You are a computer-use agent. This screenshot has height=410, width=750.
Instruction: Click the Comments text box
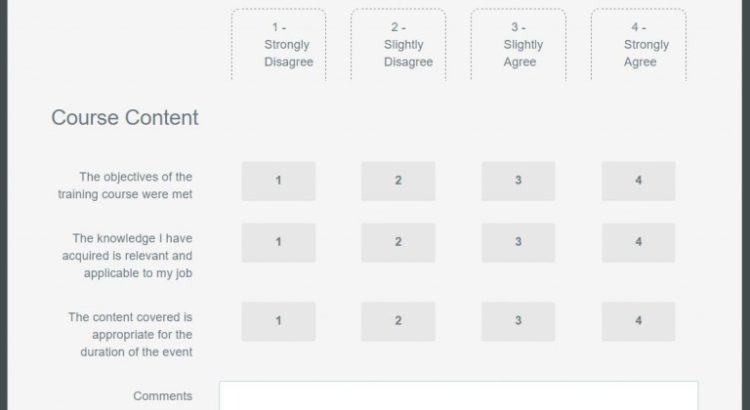tap(458, 396)
